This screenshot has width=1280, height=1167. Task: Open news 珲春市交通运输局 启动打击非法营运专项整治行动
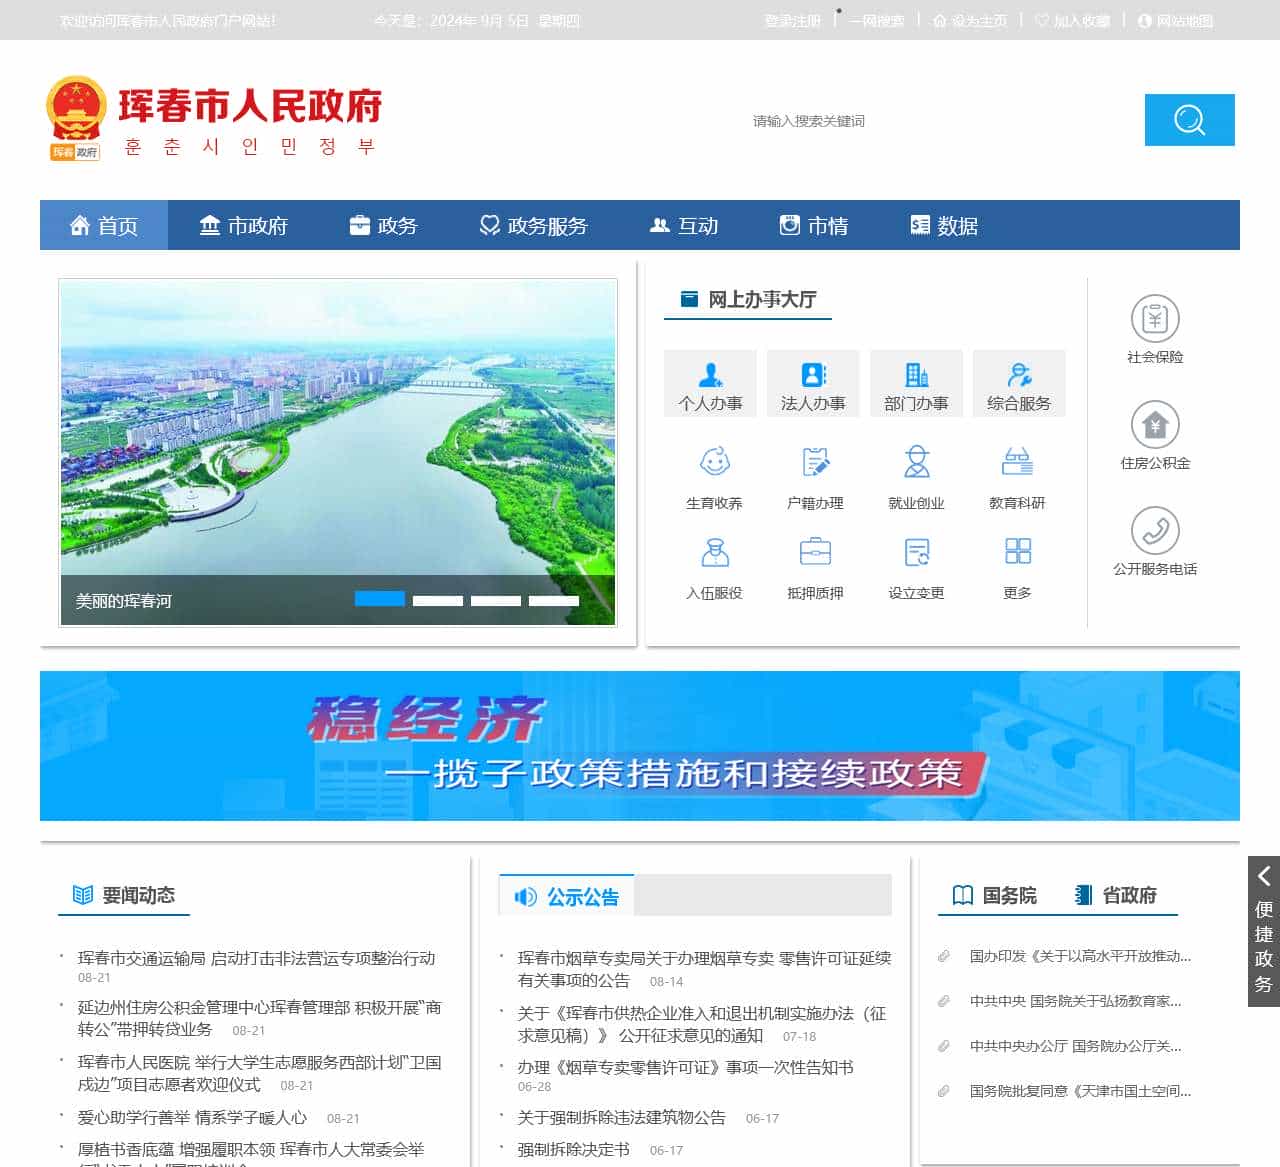(257, 958)
